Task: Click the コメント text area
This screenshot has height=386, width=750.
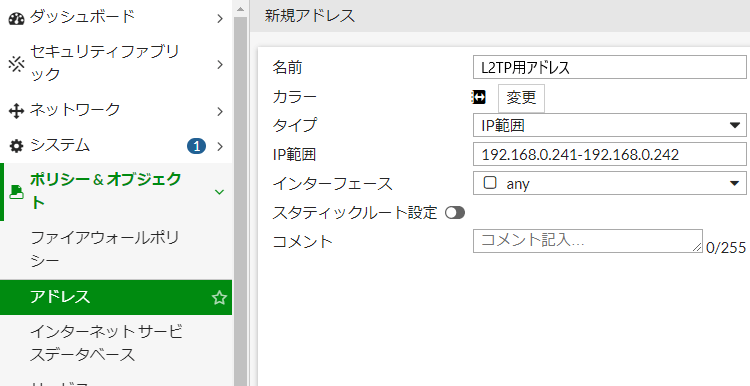Action: 588,241
